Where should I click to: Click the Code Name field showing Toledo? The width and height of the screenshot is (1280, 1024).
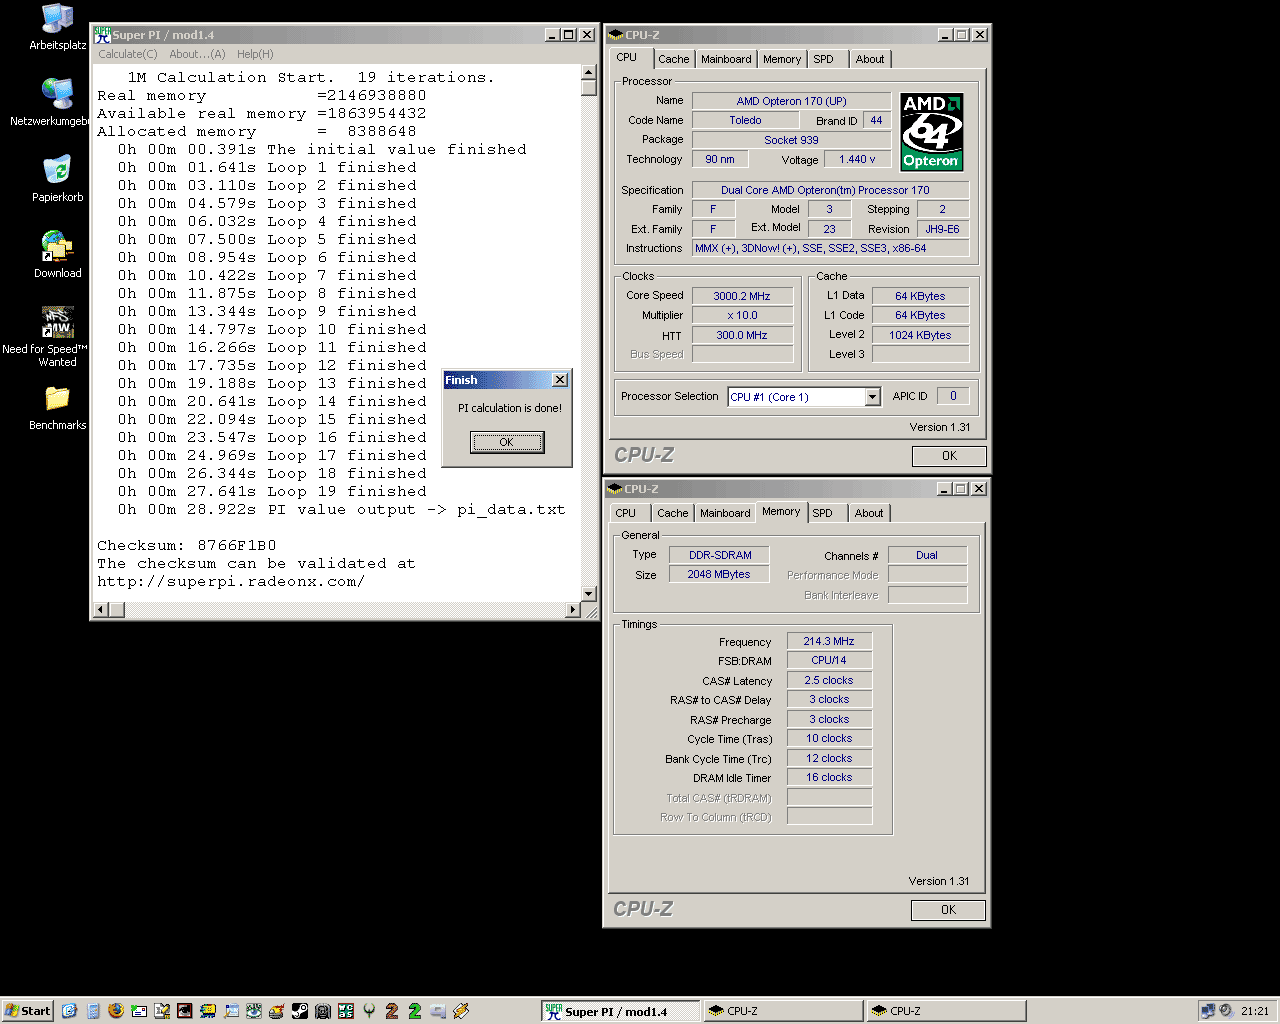point(745,120)
